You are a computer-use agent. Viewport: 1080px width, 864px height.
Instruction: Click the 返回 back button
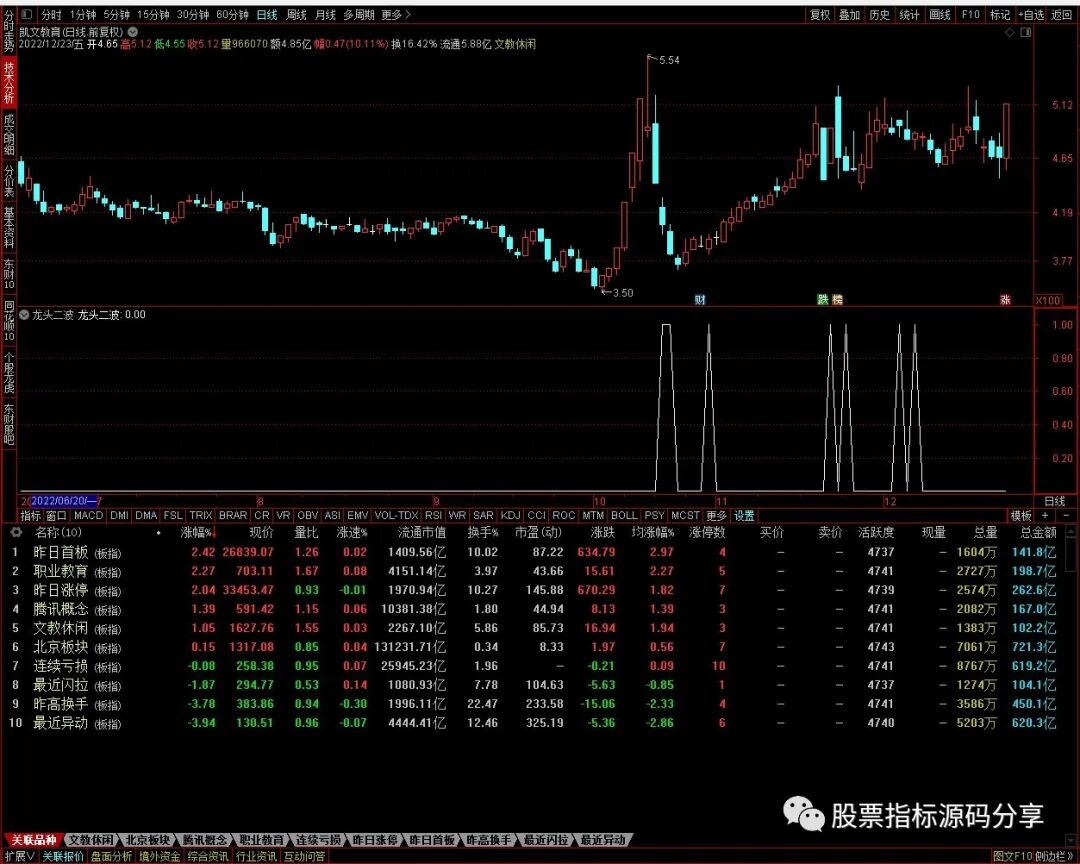click(1062, 14)
